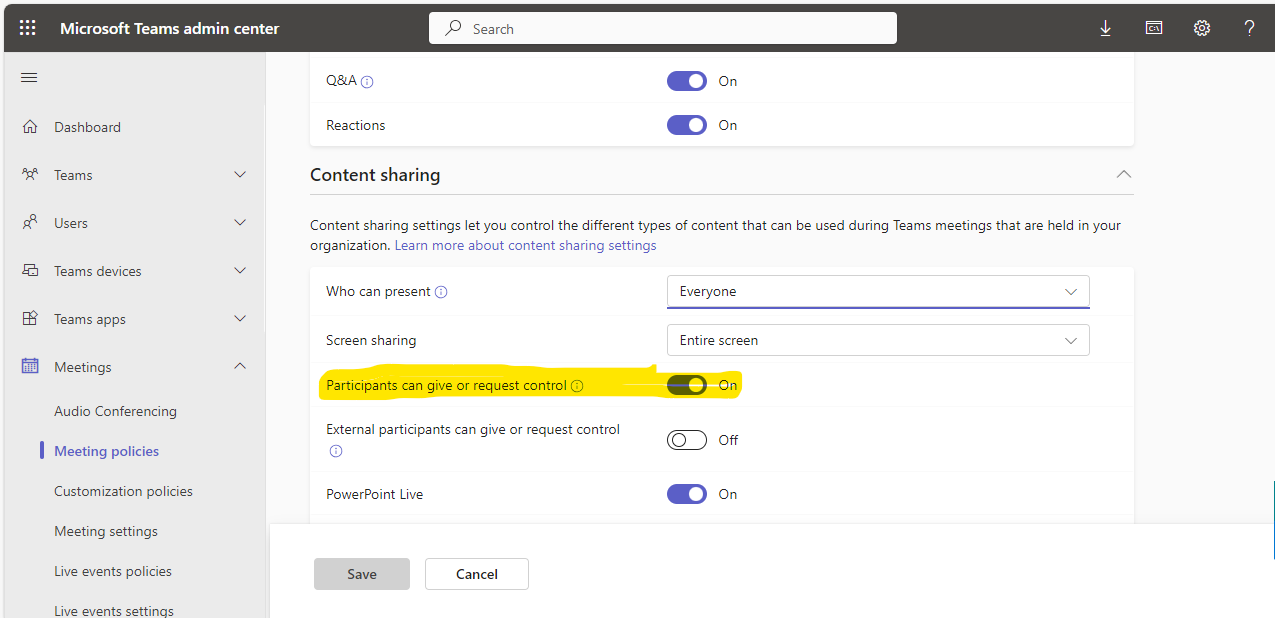
Task: Open the Who can present dropdown
Action: 878,291
